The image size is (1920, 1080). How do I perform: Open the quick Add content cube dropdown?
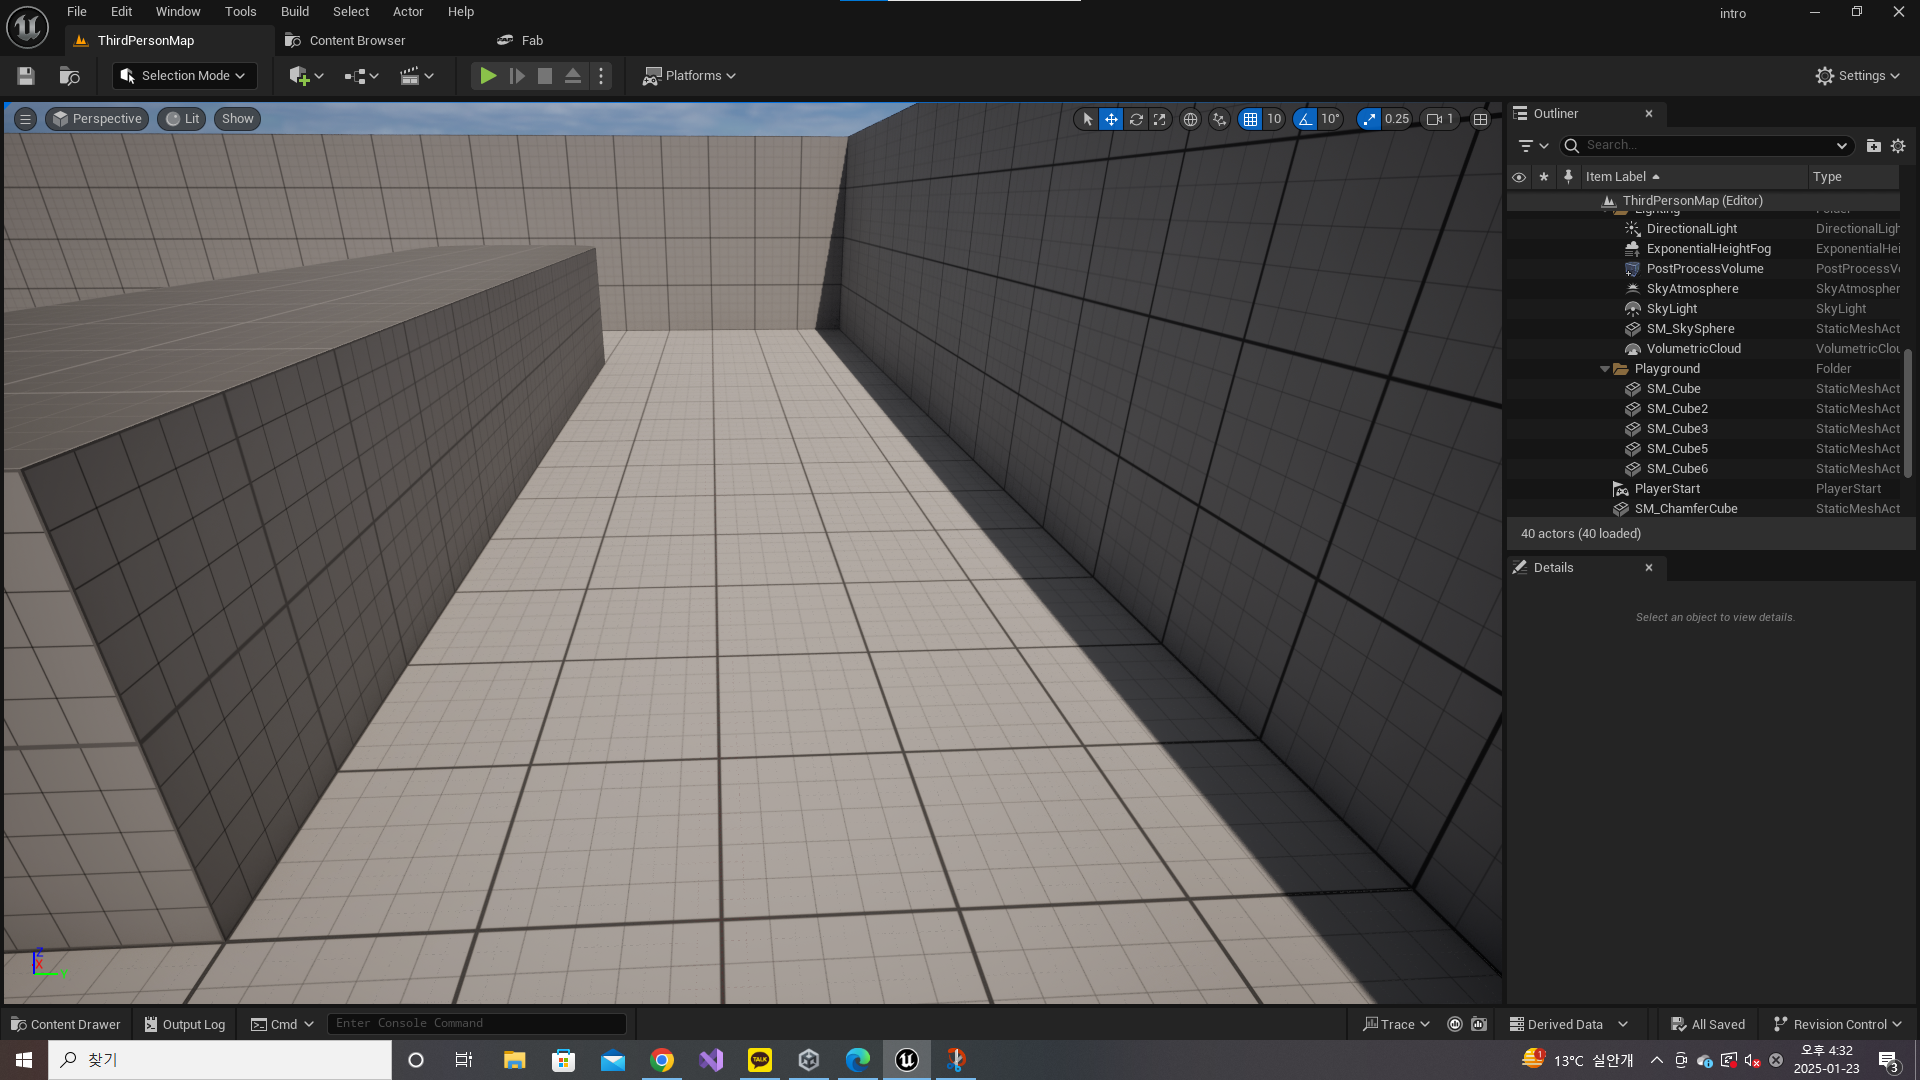tap(306, 76)
